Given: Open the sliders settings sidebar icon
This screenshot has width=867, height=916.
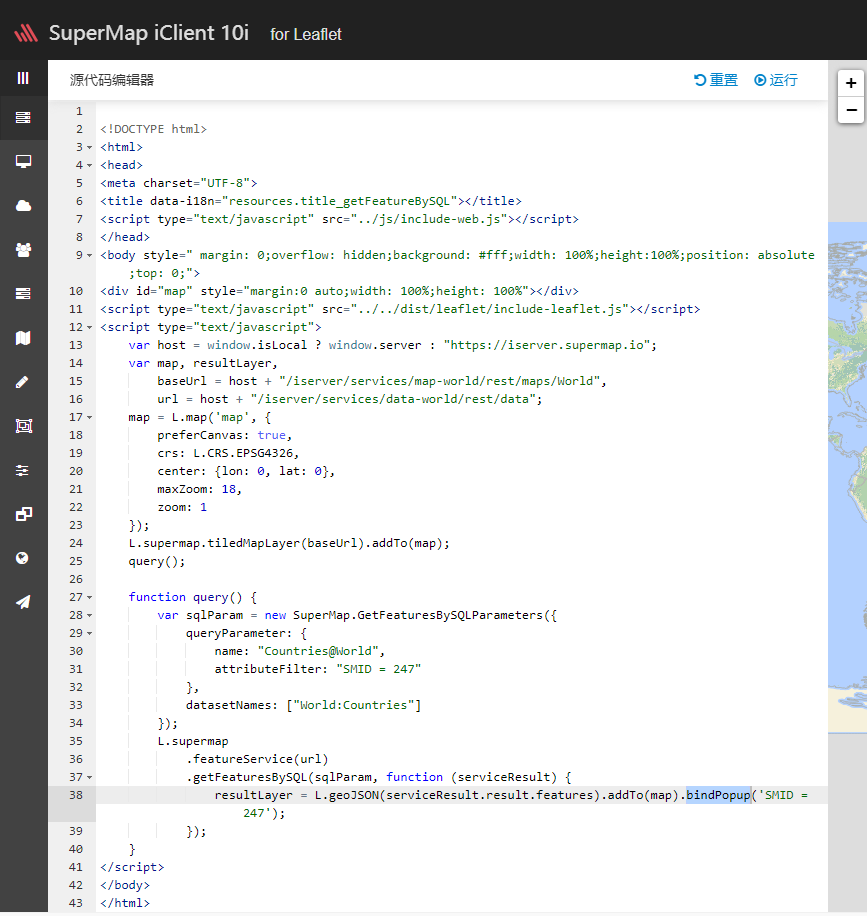Looking at the screenshot, I should click(23, 470).
